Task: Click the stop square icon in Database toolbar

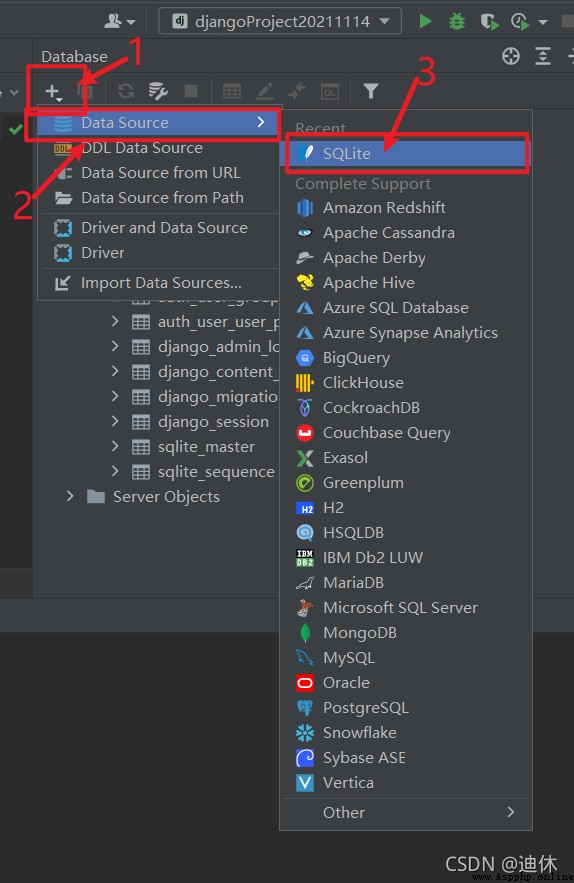Action: [x=191, y=91]
